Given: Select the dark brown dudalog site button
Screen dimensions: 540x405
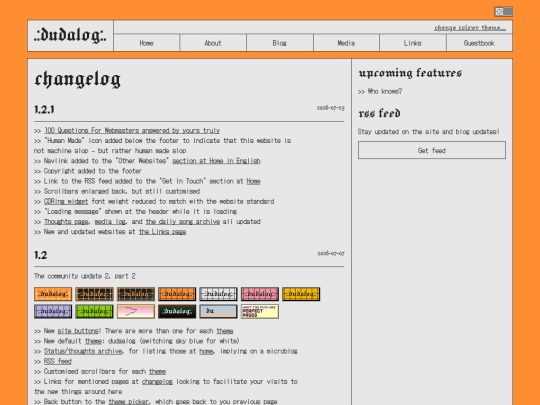Looking at the screenshot, I should coord(94,294).
